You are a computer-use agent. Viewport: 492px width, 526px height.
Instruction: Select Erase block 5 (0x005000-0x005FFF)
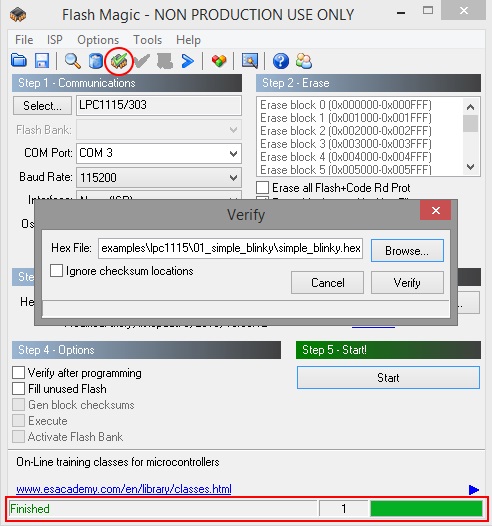click(x=346, y=170)
